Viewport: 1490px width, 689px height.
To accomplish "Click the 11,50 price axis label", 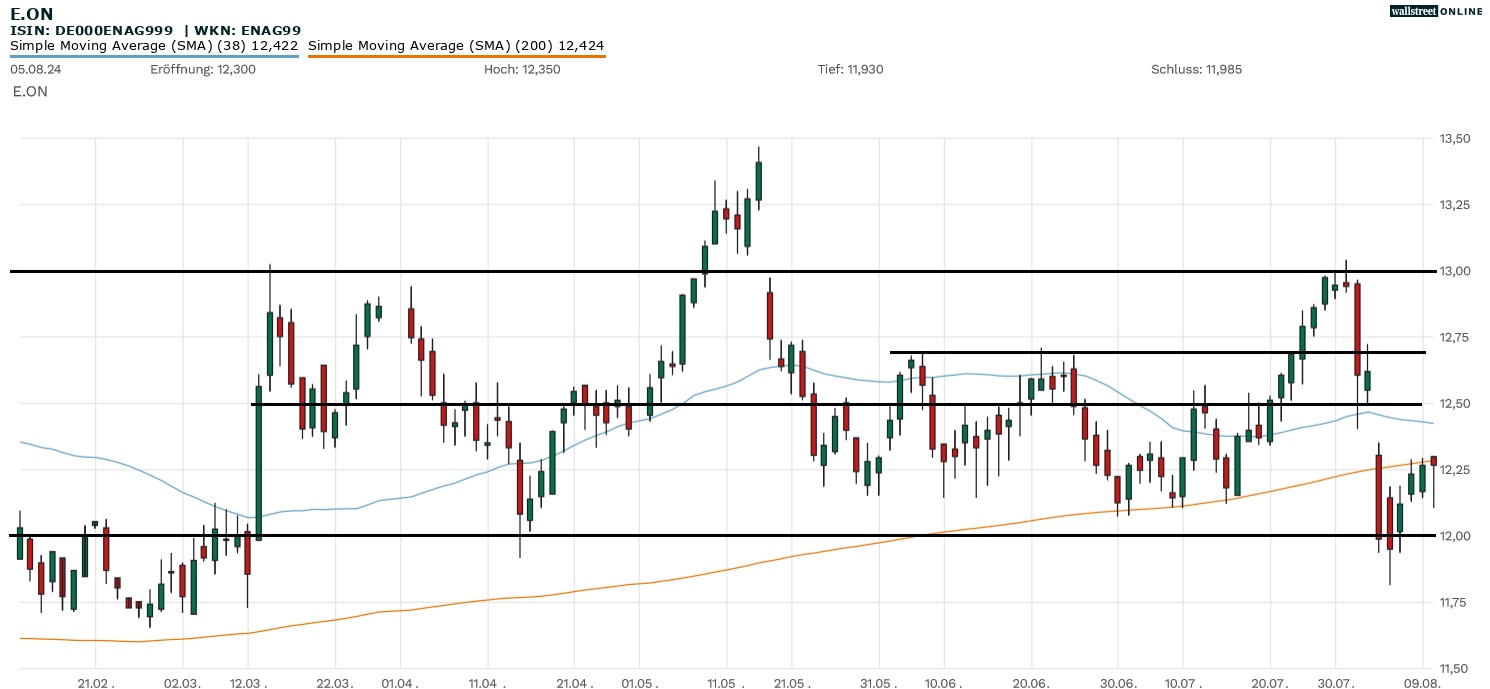I will [1453, 668].
